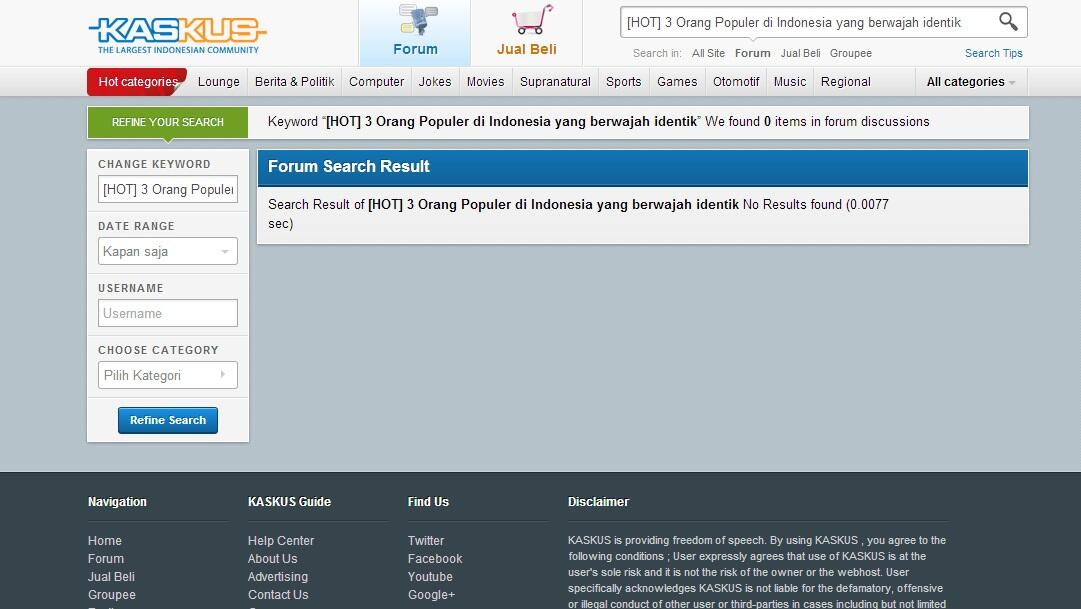
Task: Expand the All categories dropdown
Action: tap(971, 81)
